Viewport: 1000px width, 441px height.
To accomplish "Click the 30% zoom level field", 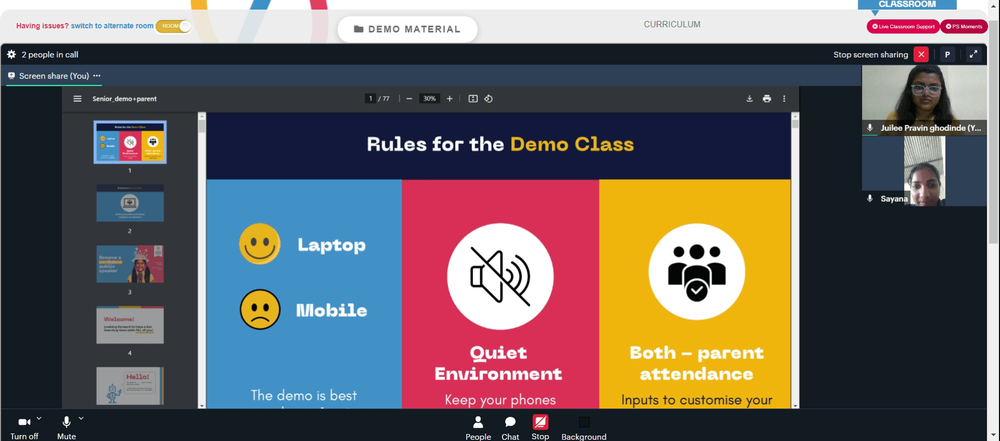I will click(429, 98).
